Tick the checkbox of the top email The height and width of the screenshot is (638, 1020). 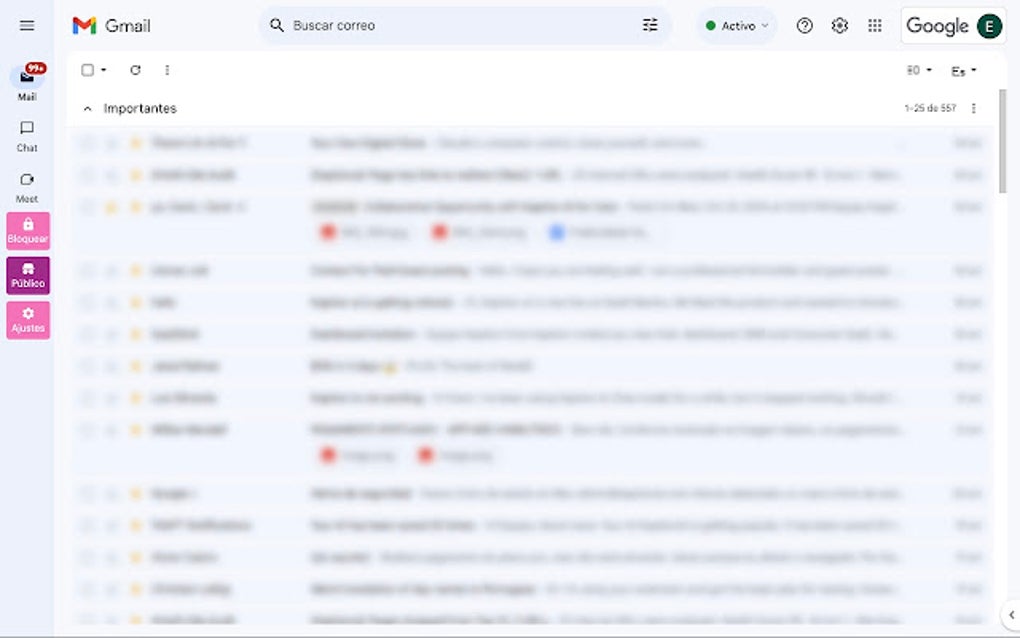(x=87, y=142)
